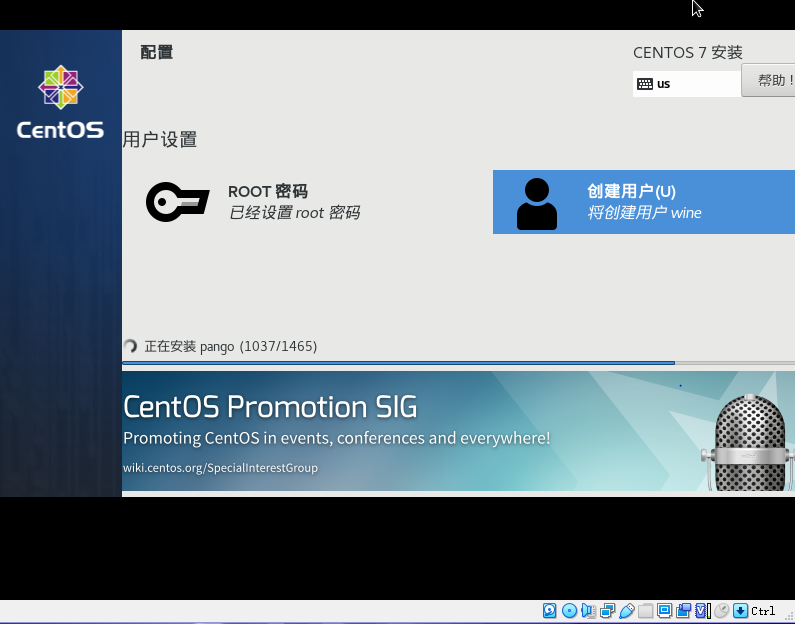Open the ROOT 密码 setting
Screen dimensions: 795x624
(x=254, y=202)
